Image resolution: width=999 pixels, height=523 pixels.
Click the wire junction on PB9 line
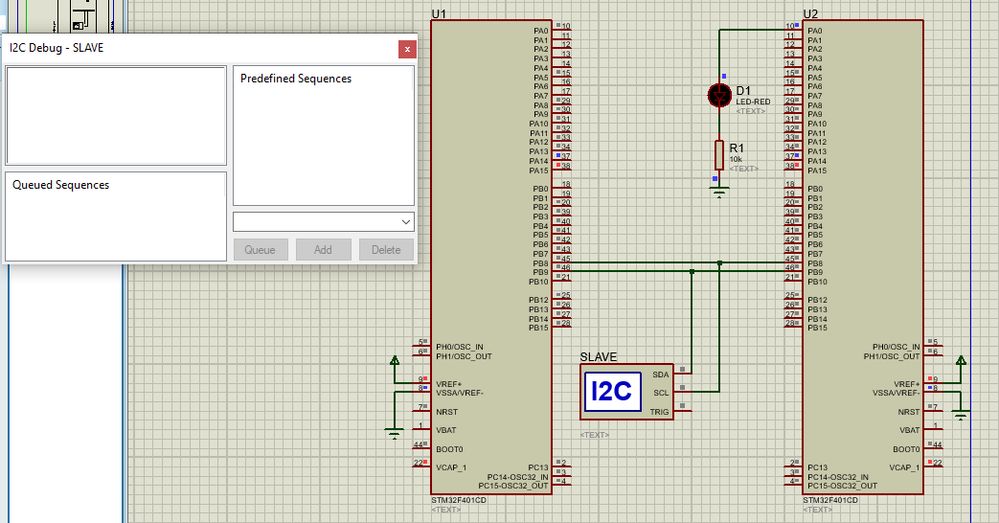click(692, 271)
